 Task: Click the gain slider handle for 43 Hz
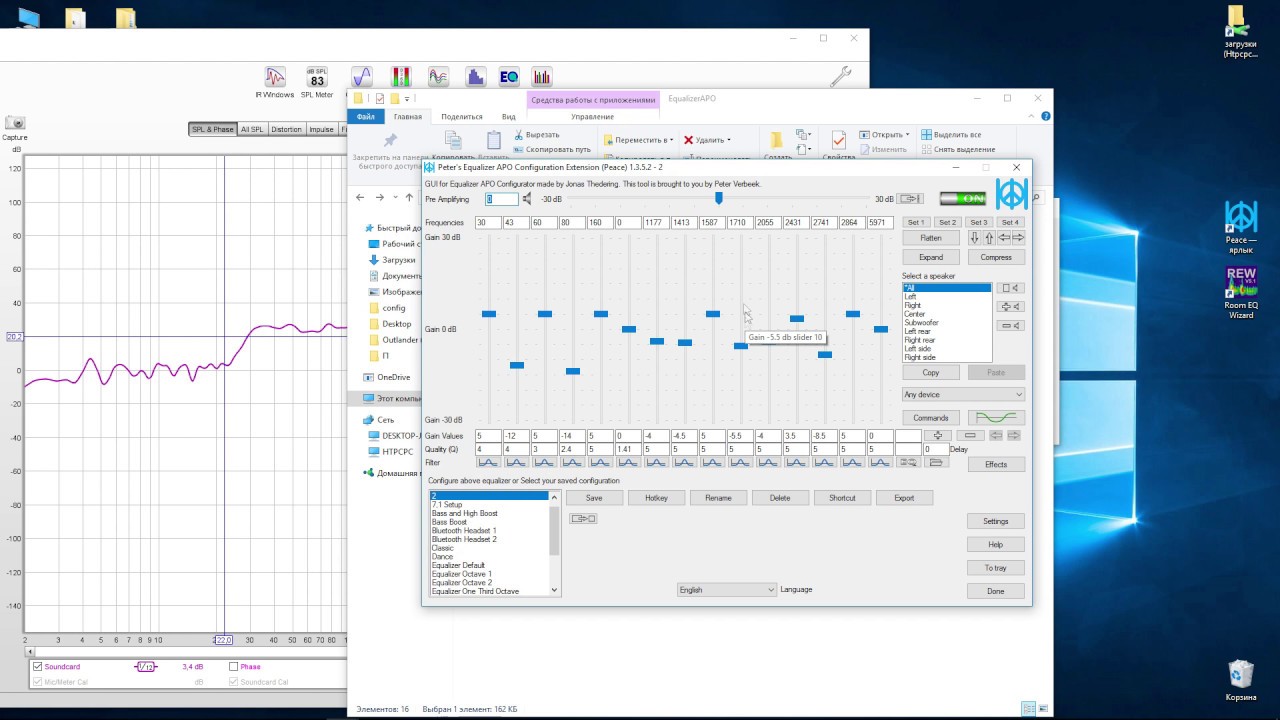coord(516,365)
